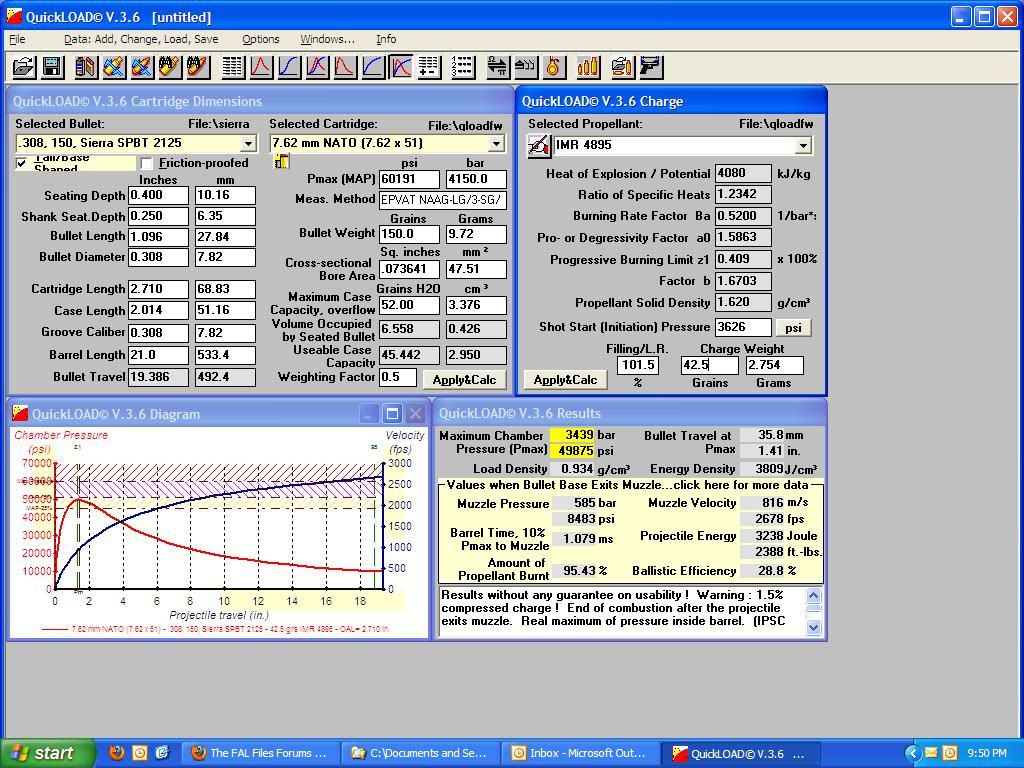
Task: Click Maximum Case Capacity grains field
Action: pos(409,305)
